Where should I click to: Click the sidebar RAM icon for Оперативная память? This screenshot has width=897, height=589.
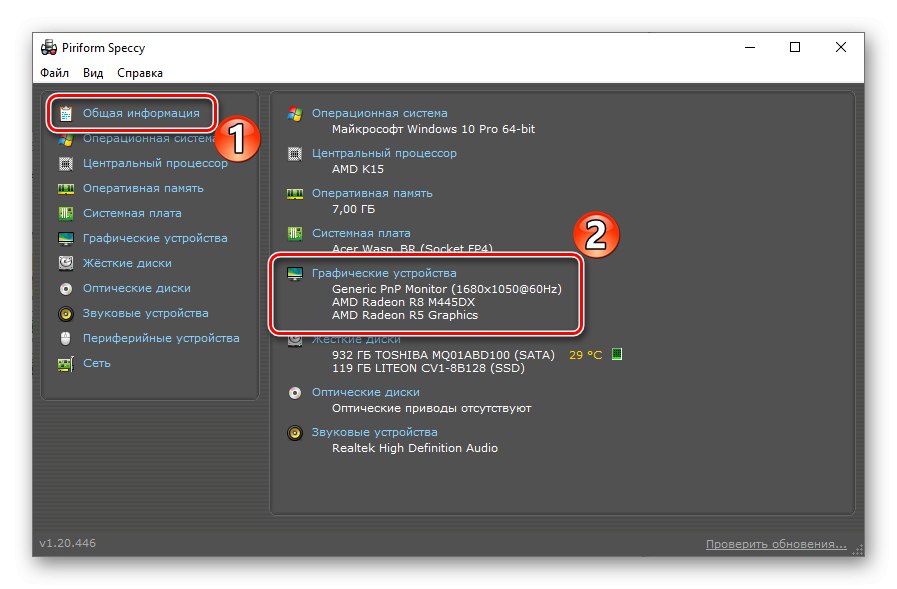(x=66, y=189)
